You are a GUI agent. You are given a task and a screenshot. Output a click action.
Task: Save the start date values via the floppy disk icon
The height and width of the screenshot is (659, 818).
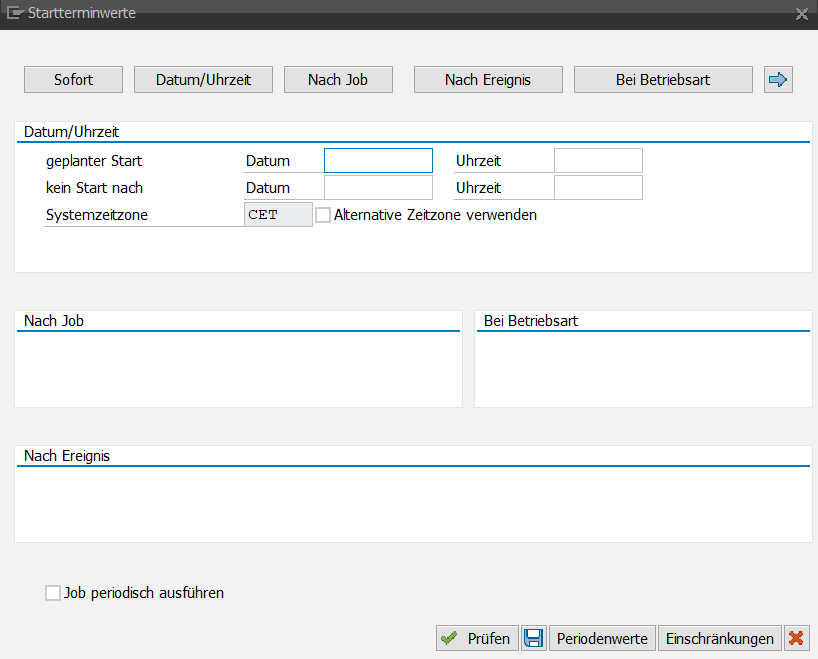pos(534,638)
